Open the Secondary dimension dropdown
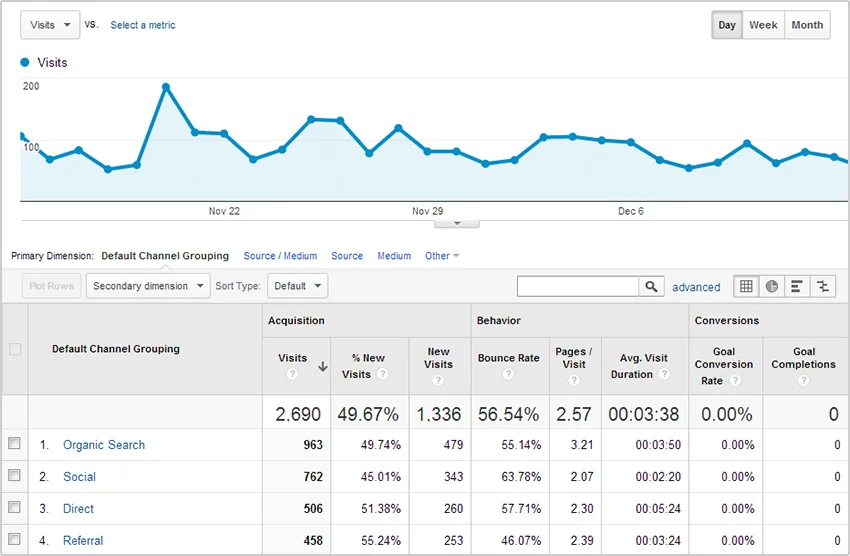Viewport: 850px width, 556px height. [x=148, y=286]
